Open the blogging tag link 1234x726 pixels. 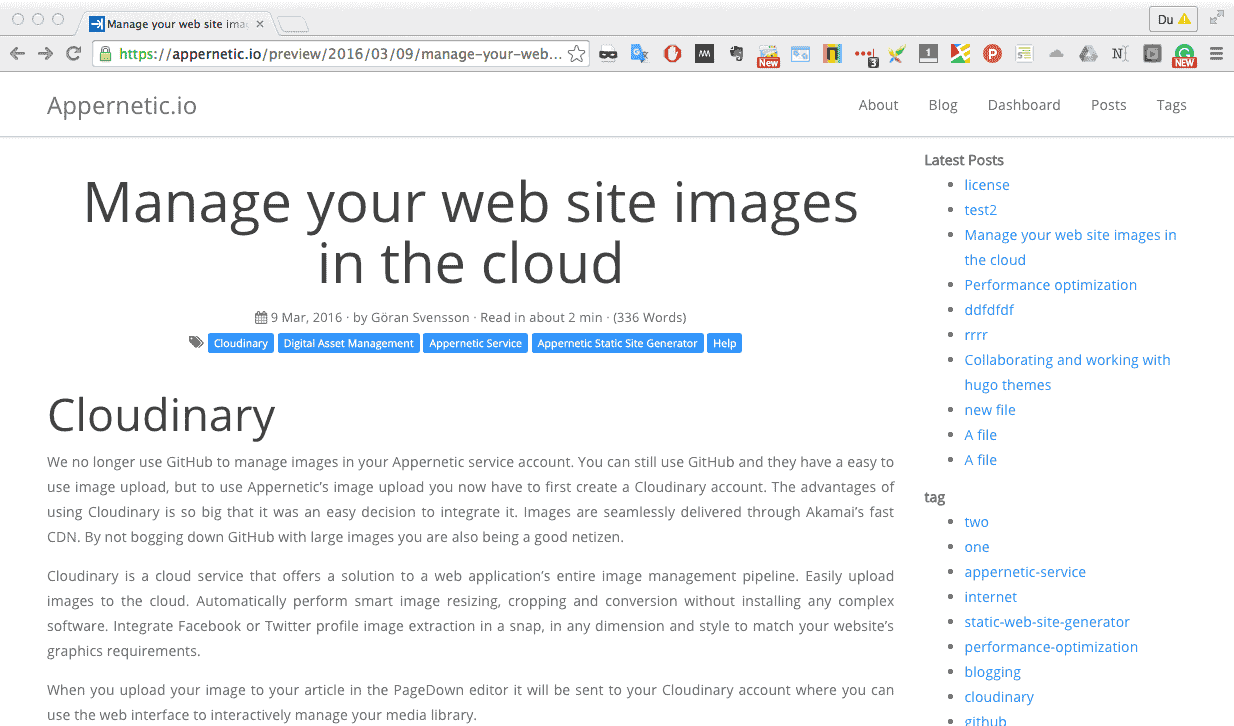(992, 672)
